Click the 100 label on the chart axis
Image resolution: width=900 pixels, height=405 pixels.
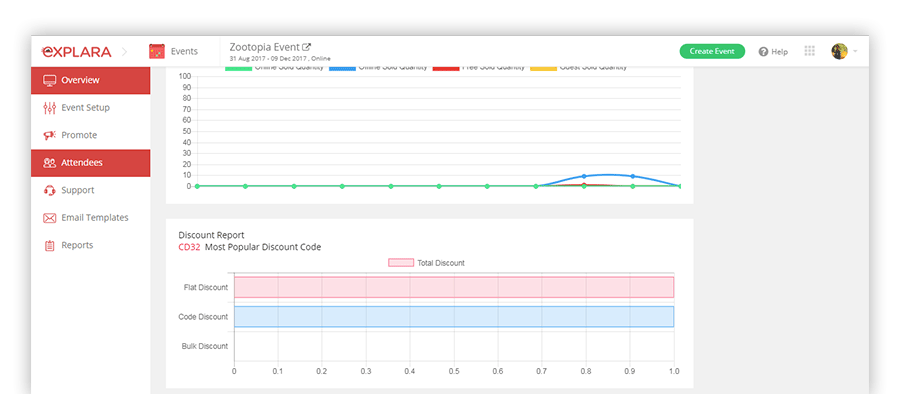click(185, 76)
